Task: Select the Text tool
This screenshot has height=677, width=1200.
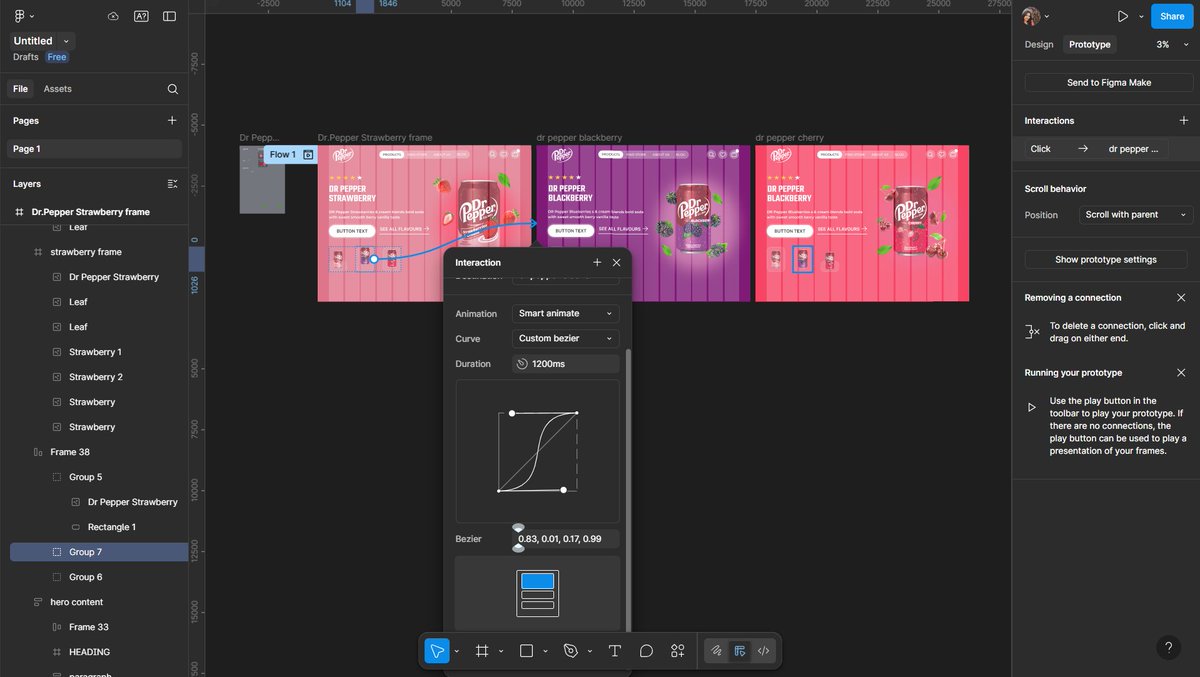Action: (615, 651)
